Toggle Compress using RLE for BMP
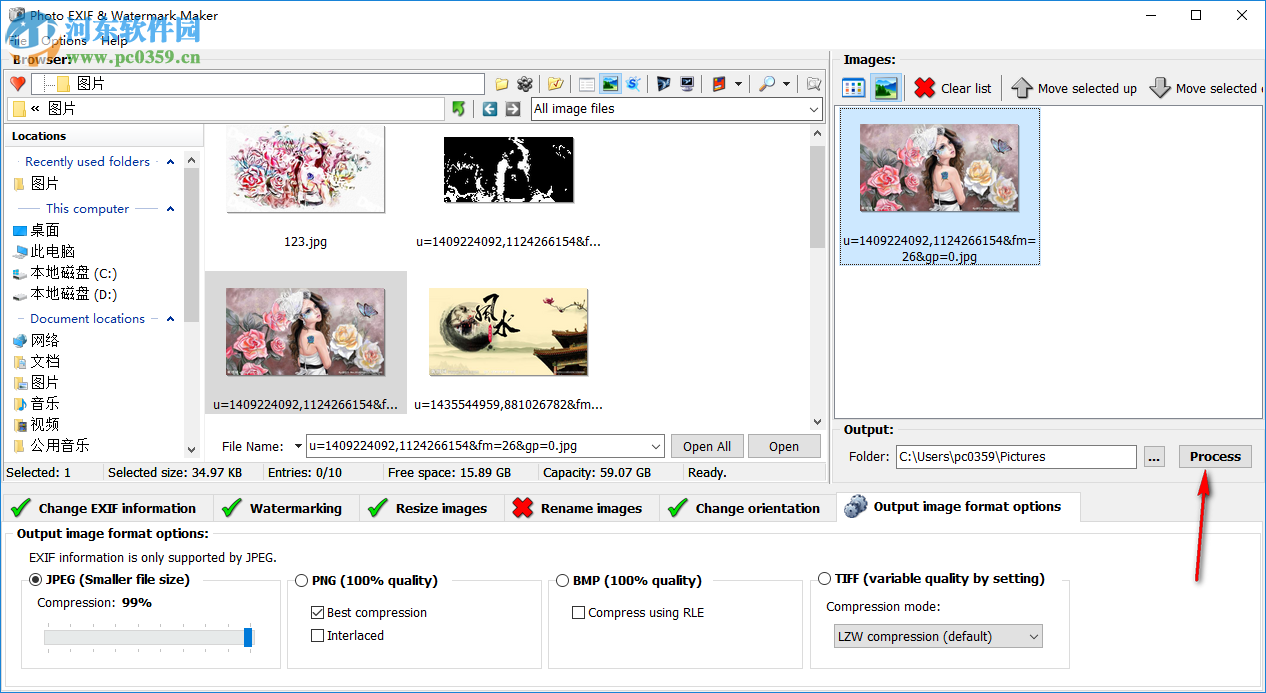Viewport: 1266px width, 693px height. coord(578,612)
